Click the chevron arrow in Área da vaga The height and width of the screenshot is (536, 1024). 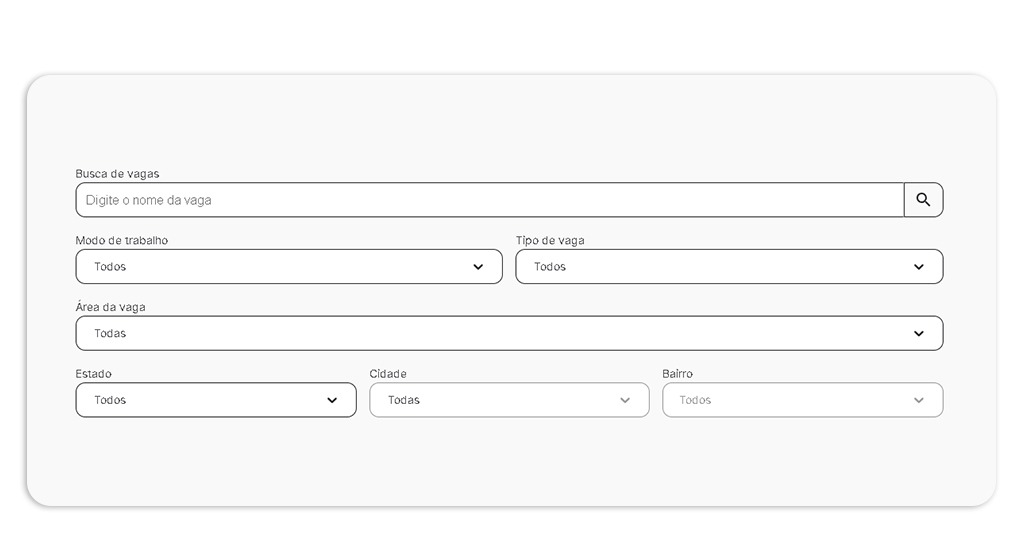point(919,334)
